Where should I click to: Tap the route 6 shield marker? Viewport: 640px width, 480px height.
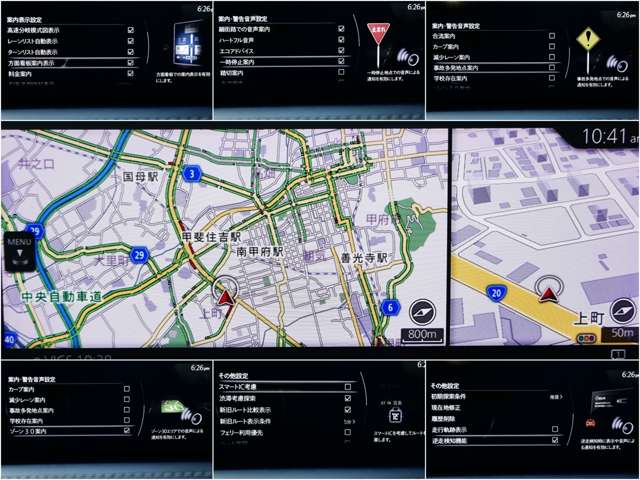click(x=390, y=307)
